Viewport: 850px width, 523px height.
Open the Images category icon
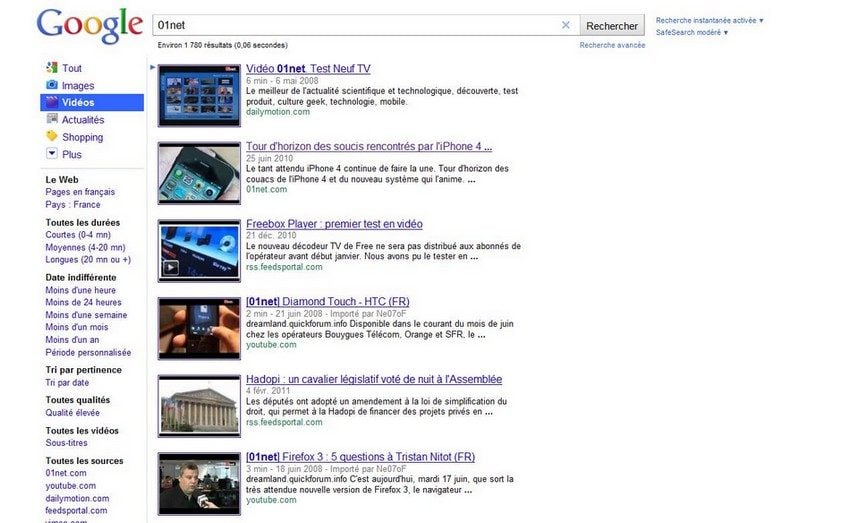click(52, 85)
